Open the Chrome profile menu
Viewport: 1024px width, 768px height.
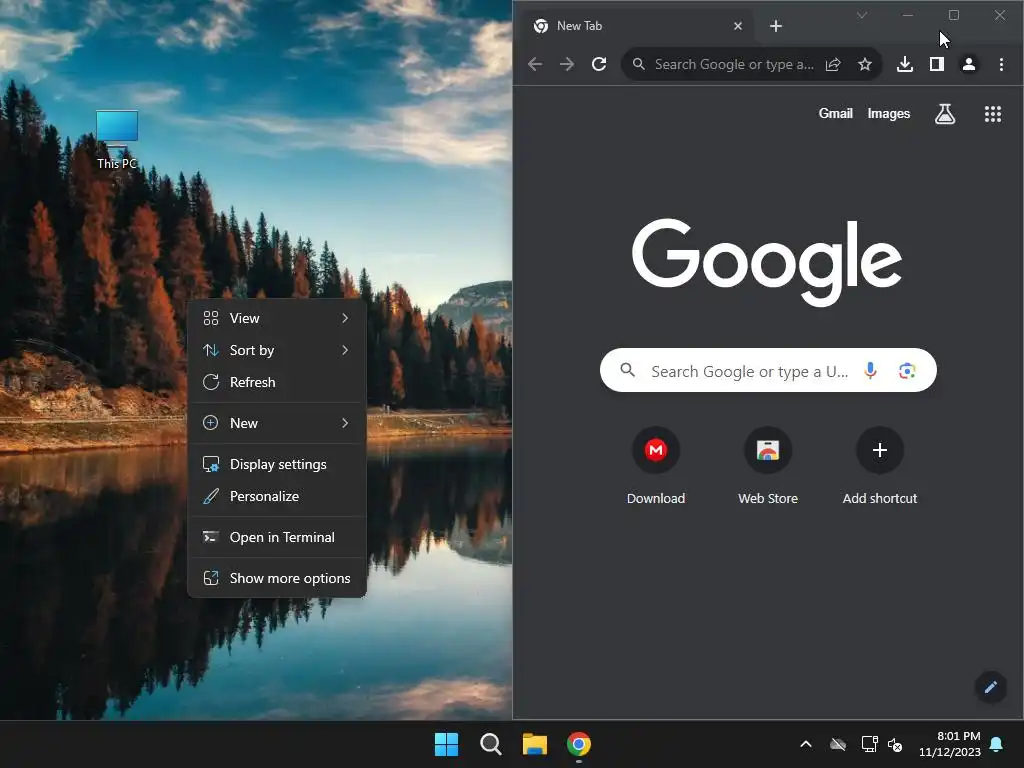click(x=968, y=64)
